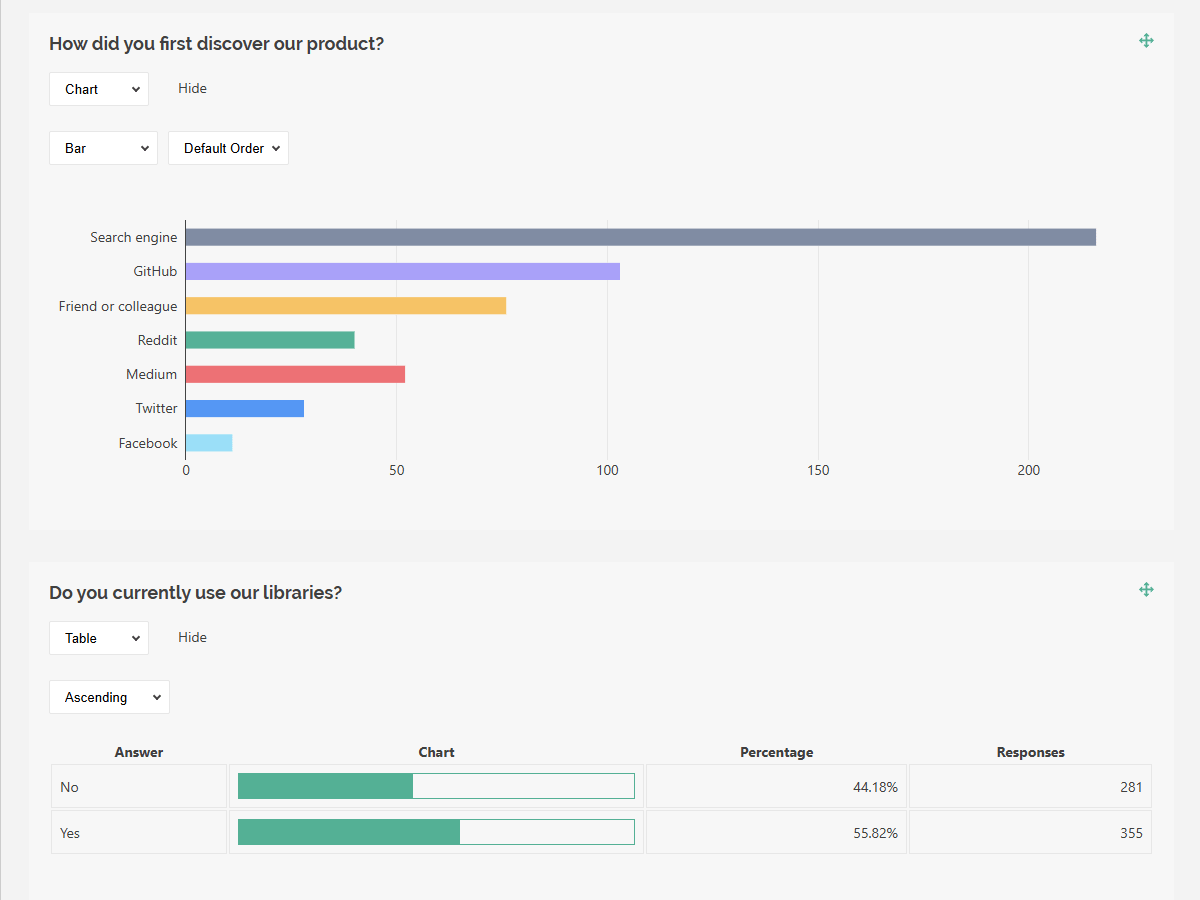Screen dimensions: 1200x900
Task: Click the 'GitHub' axis label
Action: point(155,271)
